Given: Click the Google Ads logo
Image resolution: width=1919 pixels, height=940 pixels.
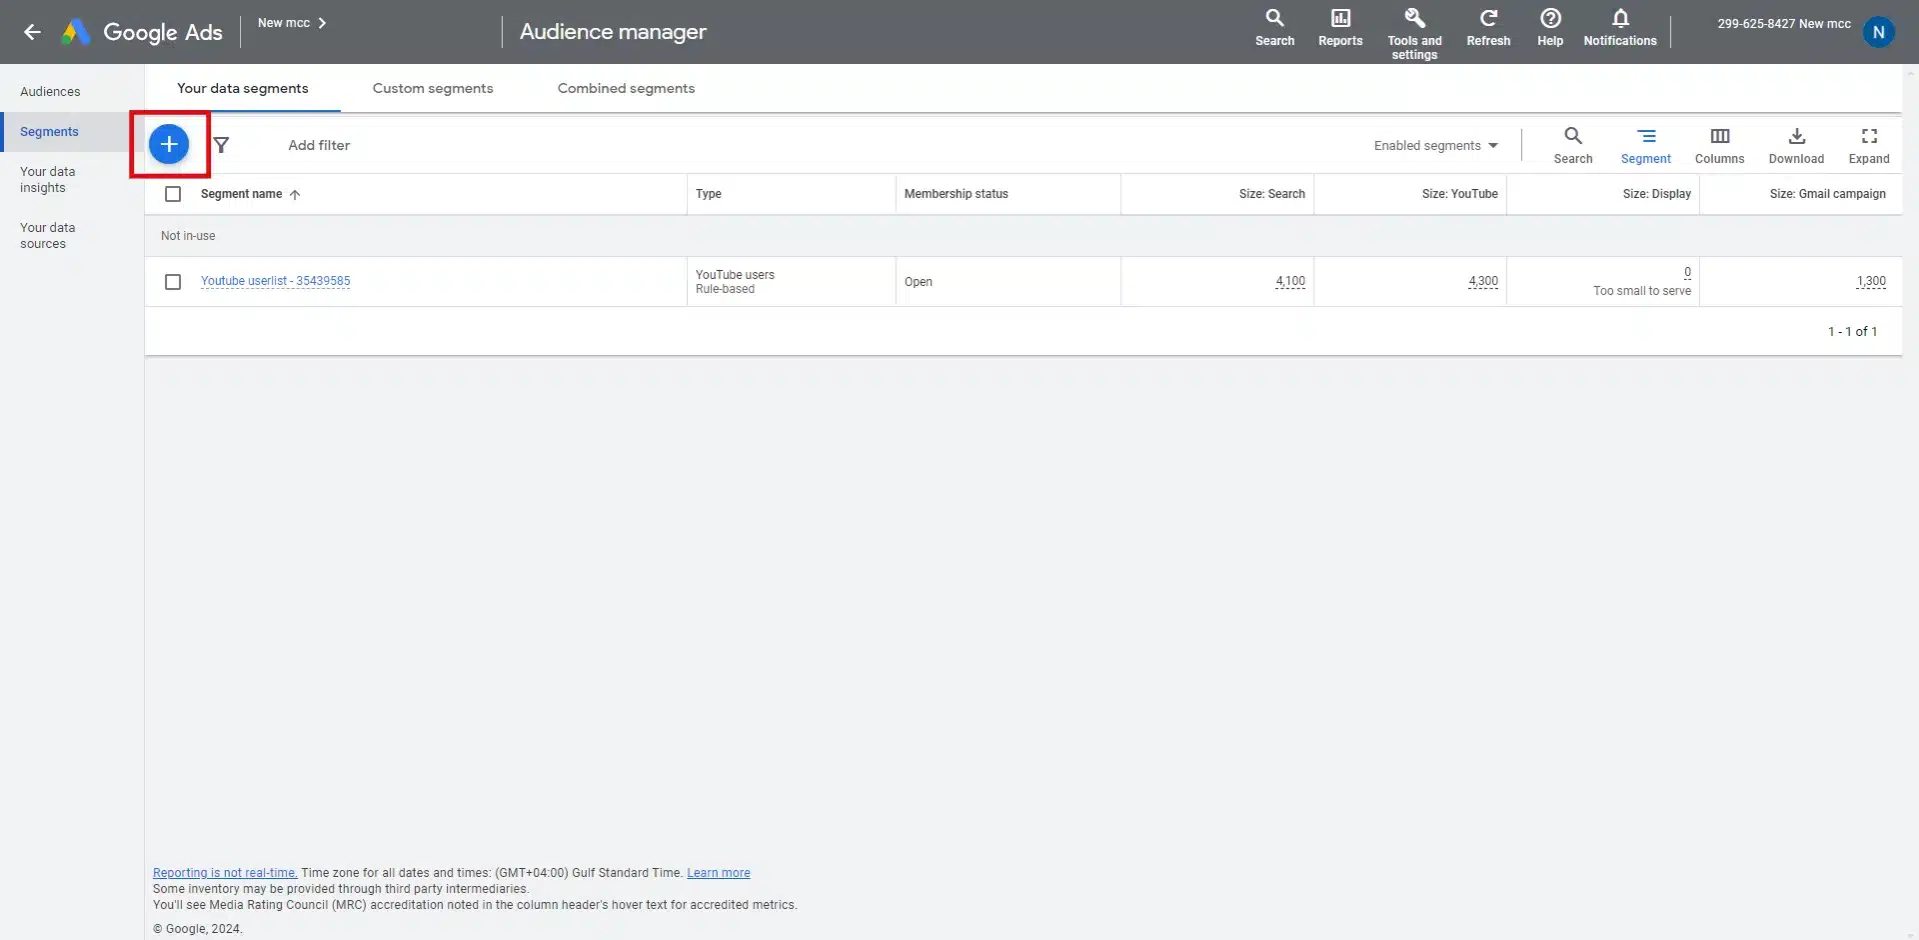Looking at the screenshot, I should coord(142,32).
